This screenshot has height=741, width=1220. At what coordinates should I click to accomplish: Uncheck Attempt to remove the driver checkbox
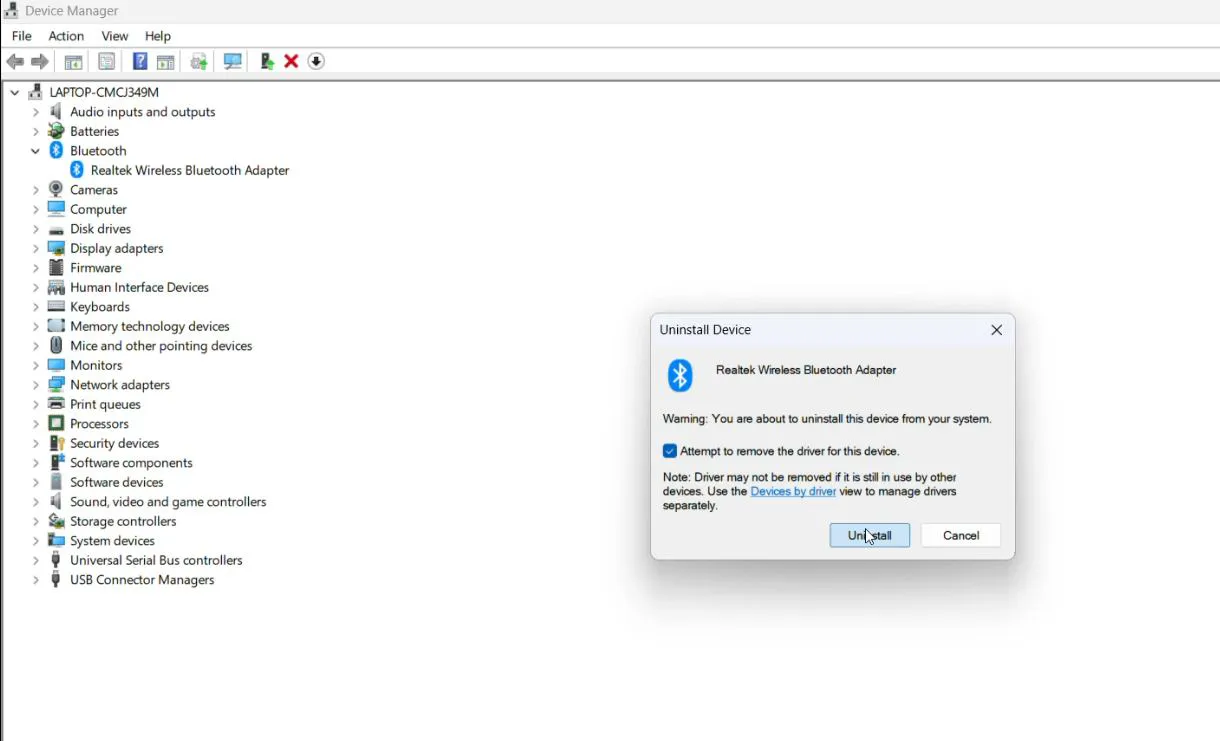[x=670, y=451]
